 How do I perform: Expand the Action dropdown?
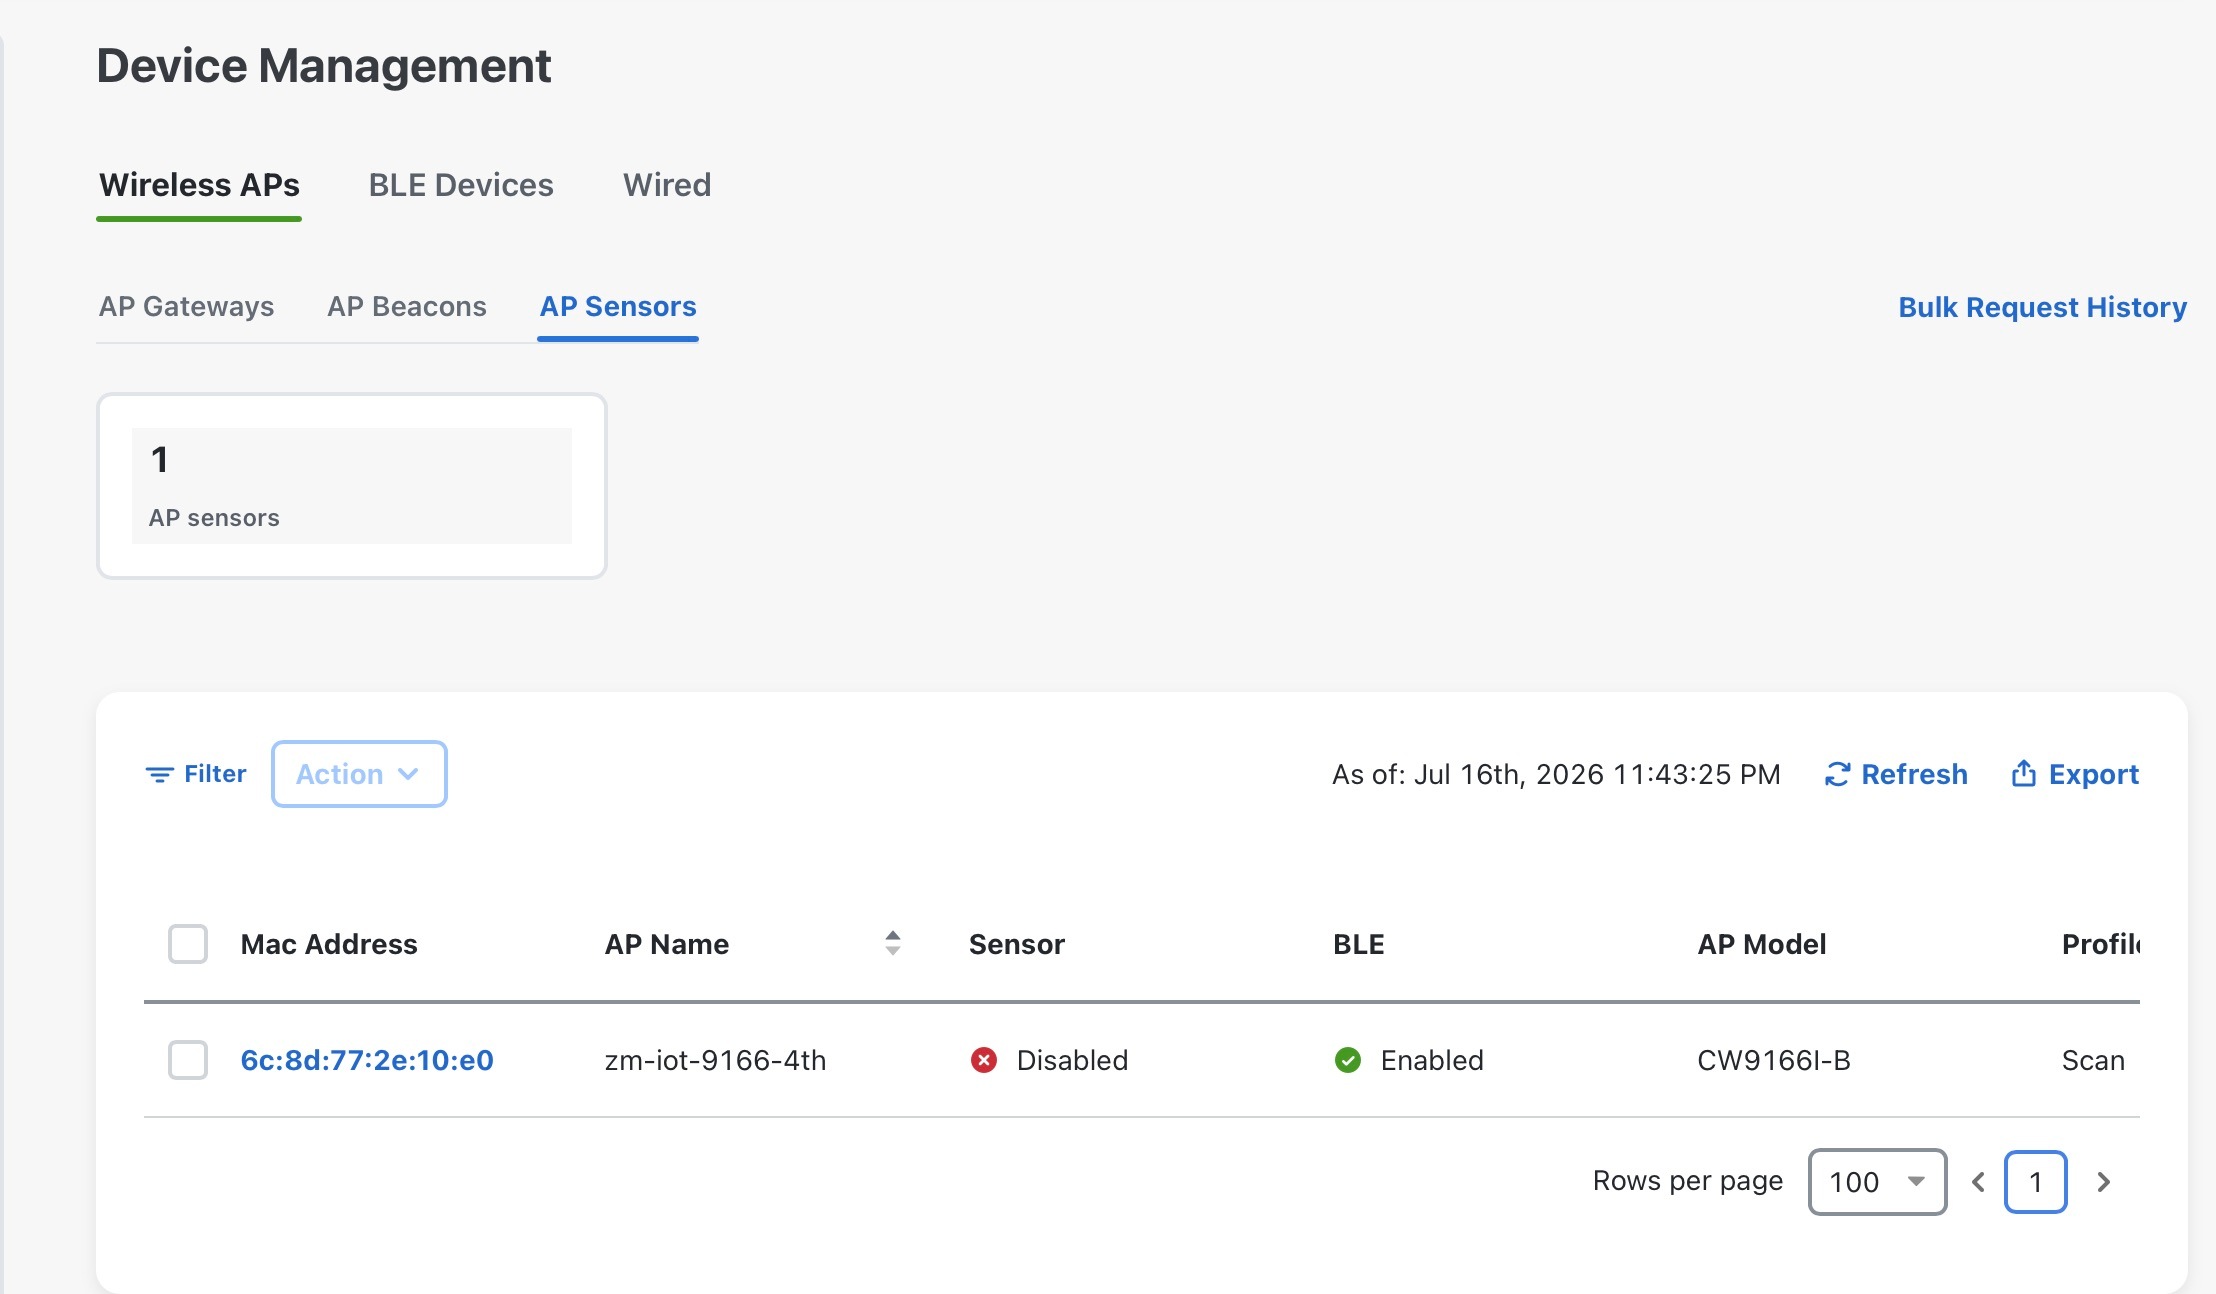359,774
